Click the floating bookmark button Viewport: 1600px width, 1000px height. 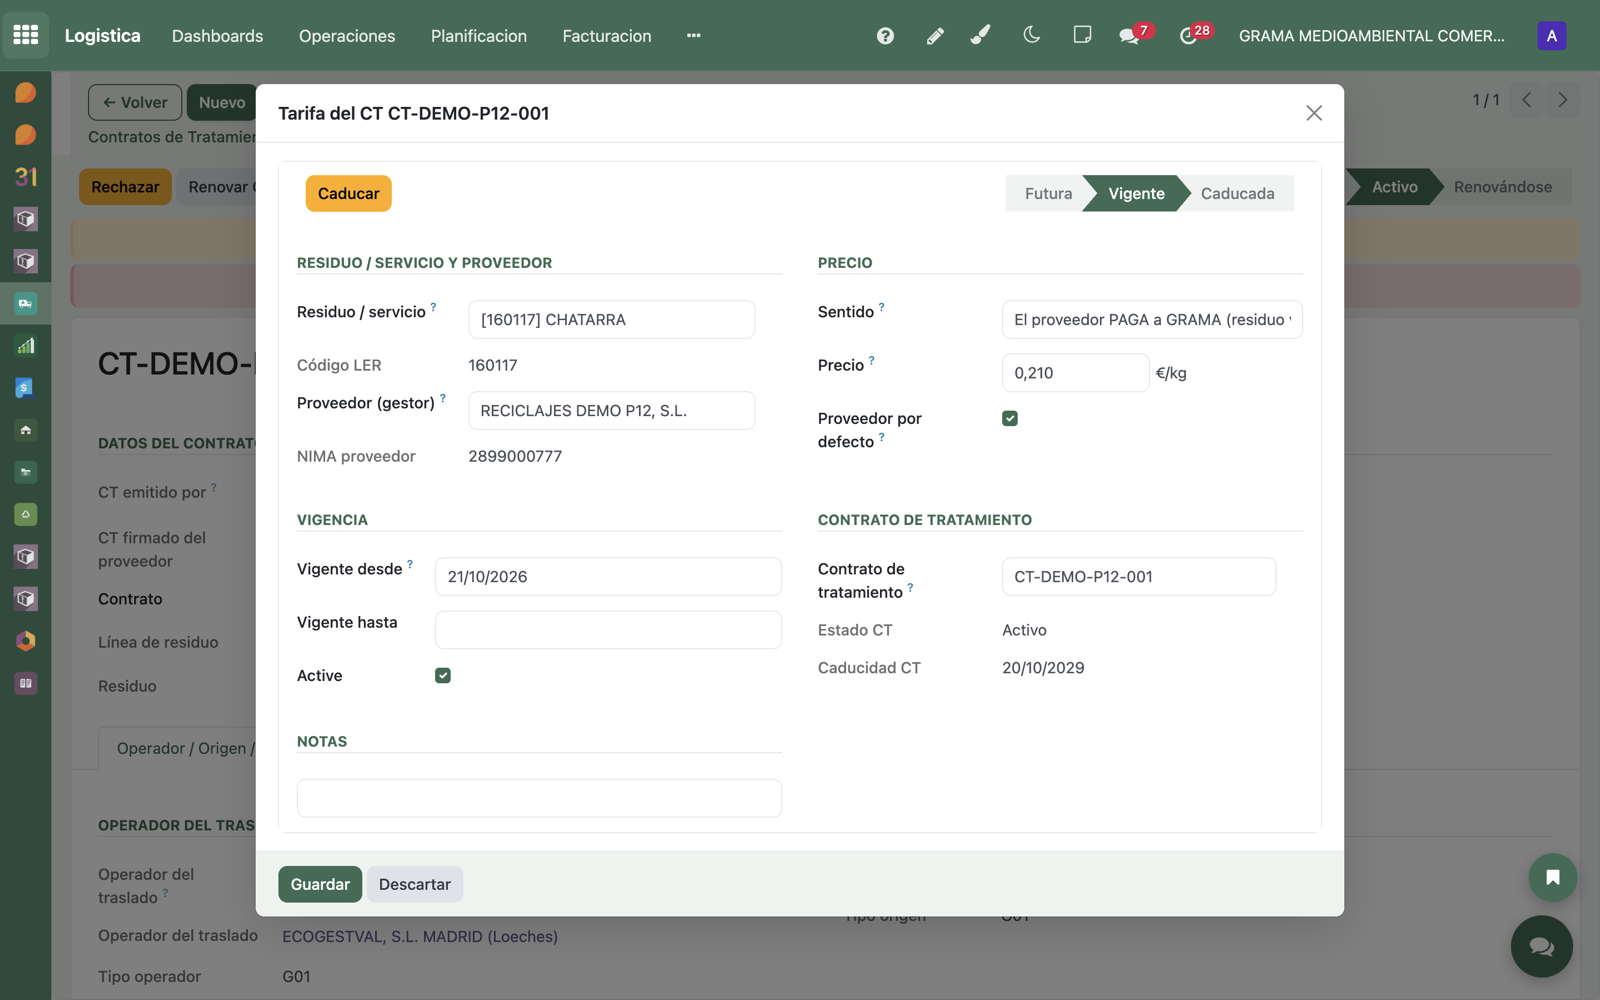click(x=1552, y=877)
